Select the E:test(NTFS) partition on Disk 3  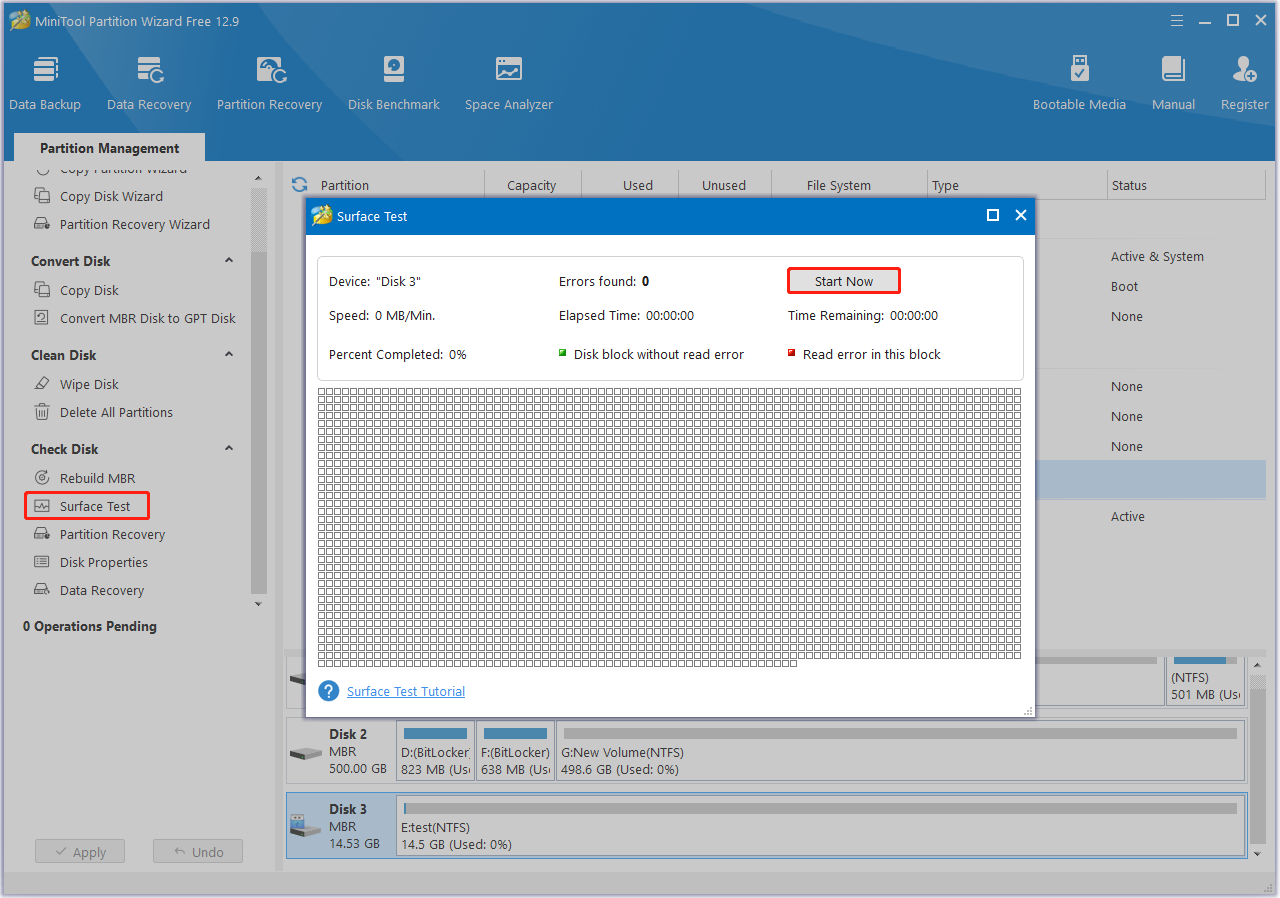pyautogui.click(x=822, y=826)
